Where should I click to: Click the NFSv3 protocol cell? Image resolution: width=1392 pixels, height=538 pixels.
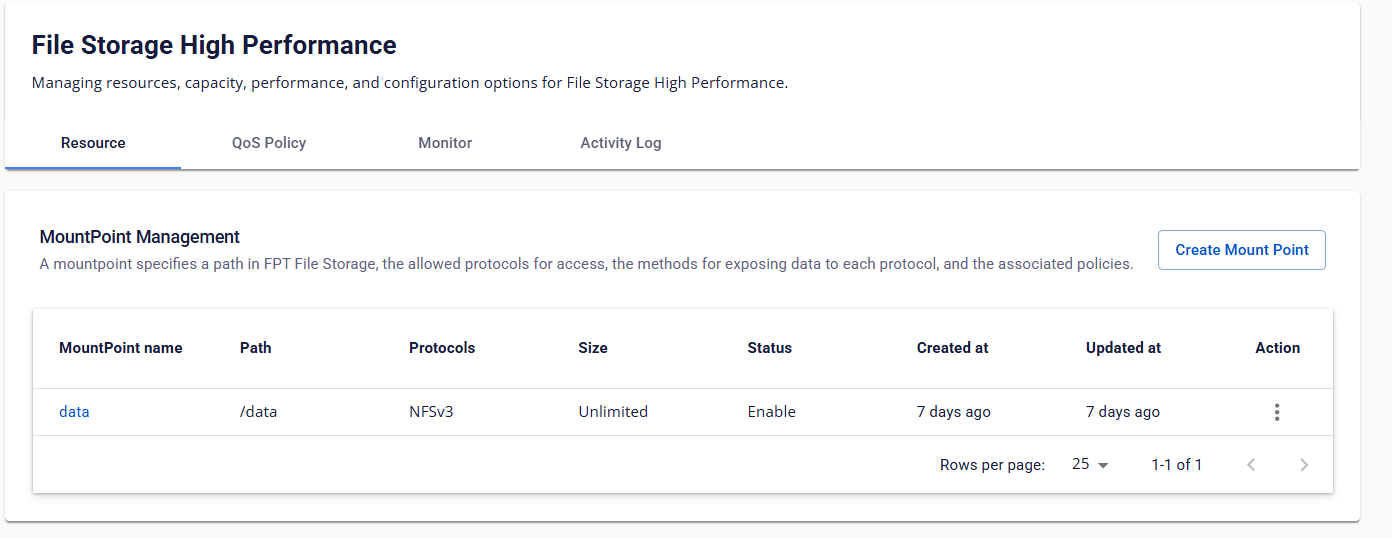(431, 412)
